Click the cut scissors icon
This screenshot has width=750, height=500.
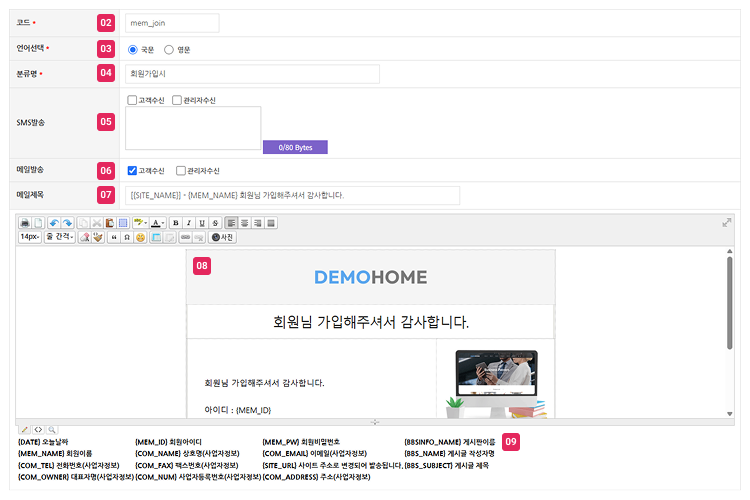coord(97,223)
